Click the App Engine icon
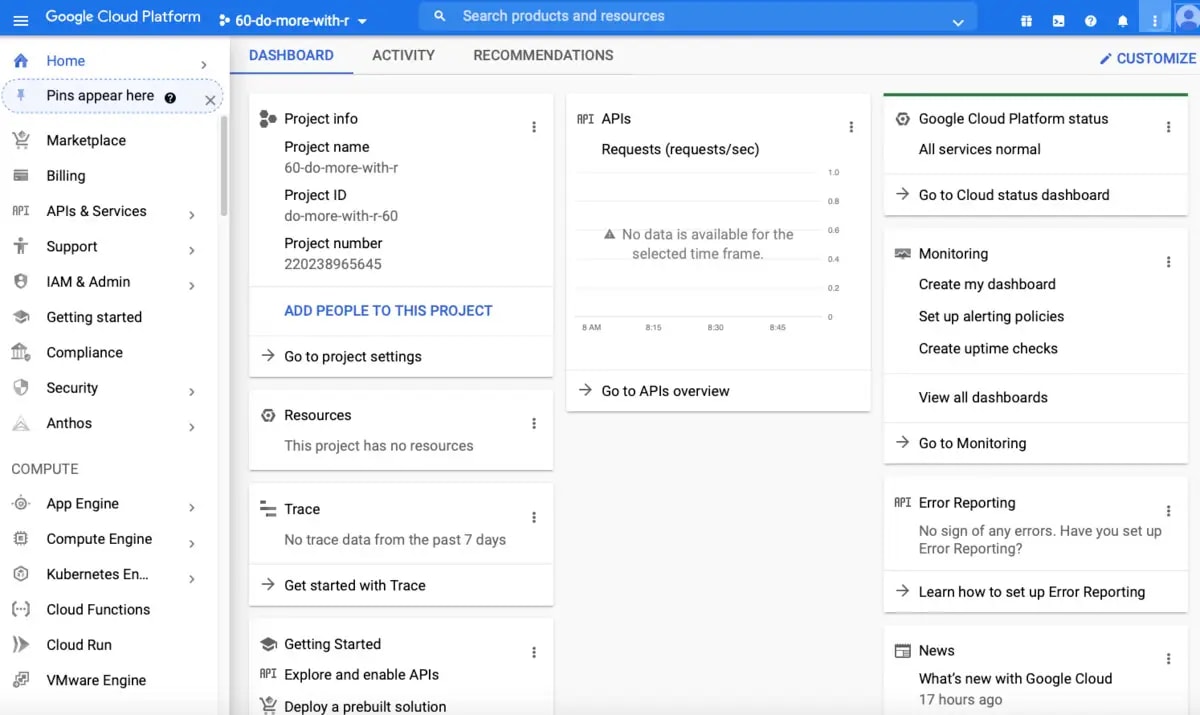The image size is (1200, 715). tap(21, 504)
